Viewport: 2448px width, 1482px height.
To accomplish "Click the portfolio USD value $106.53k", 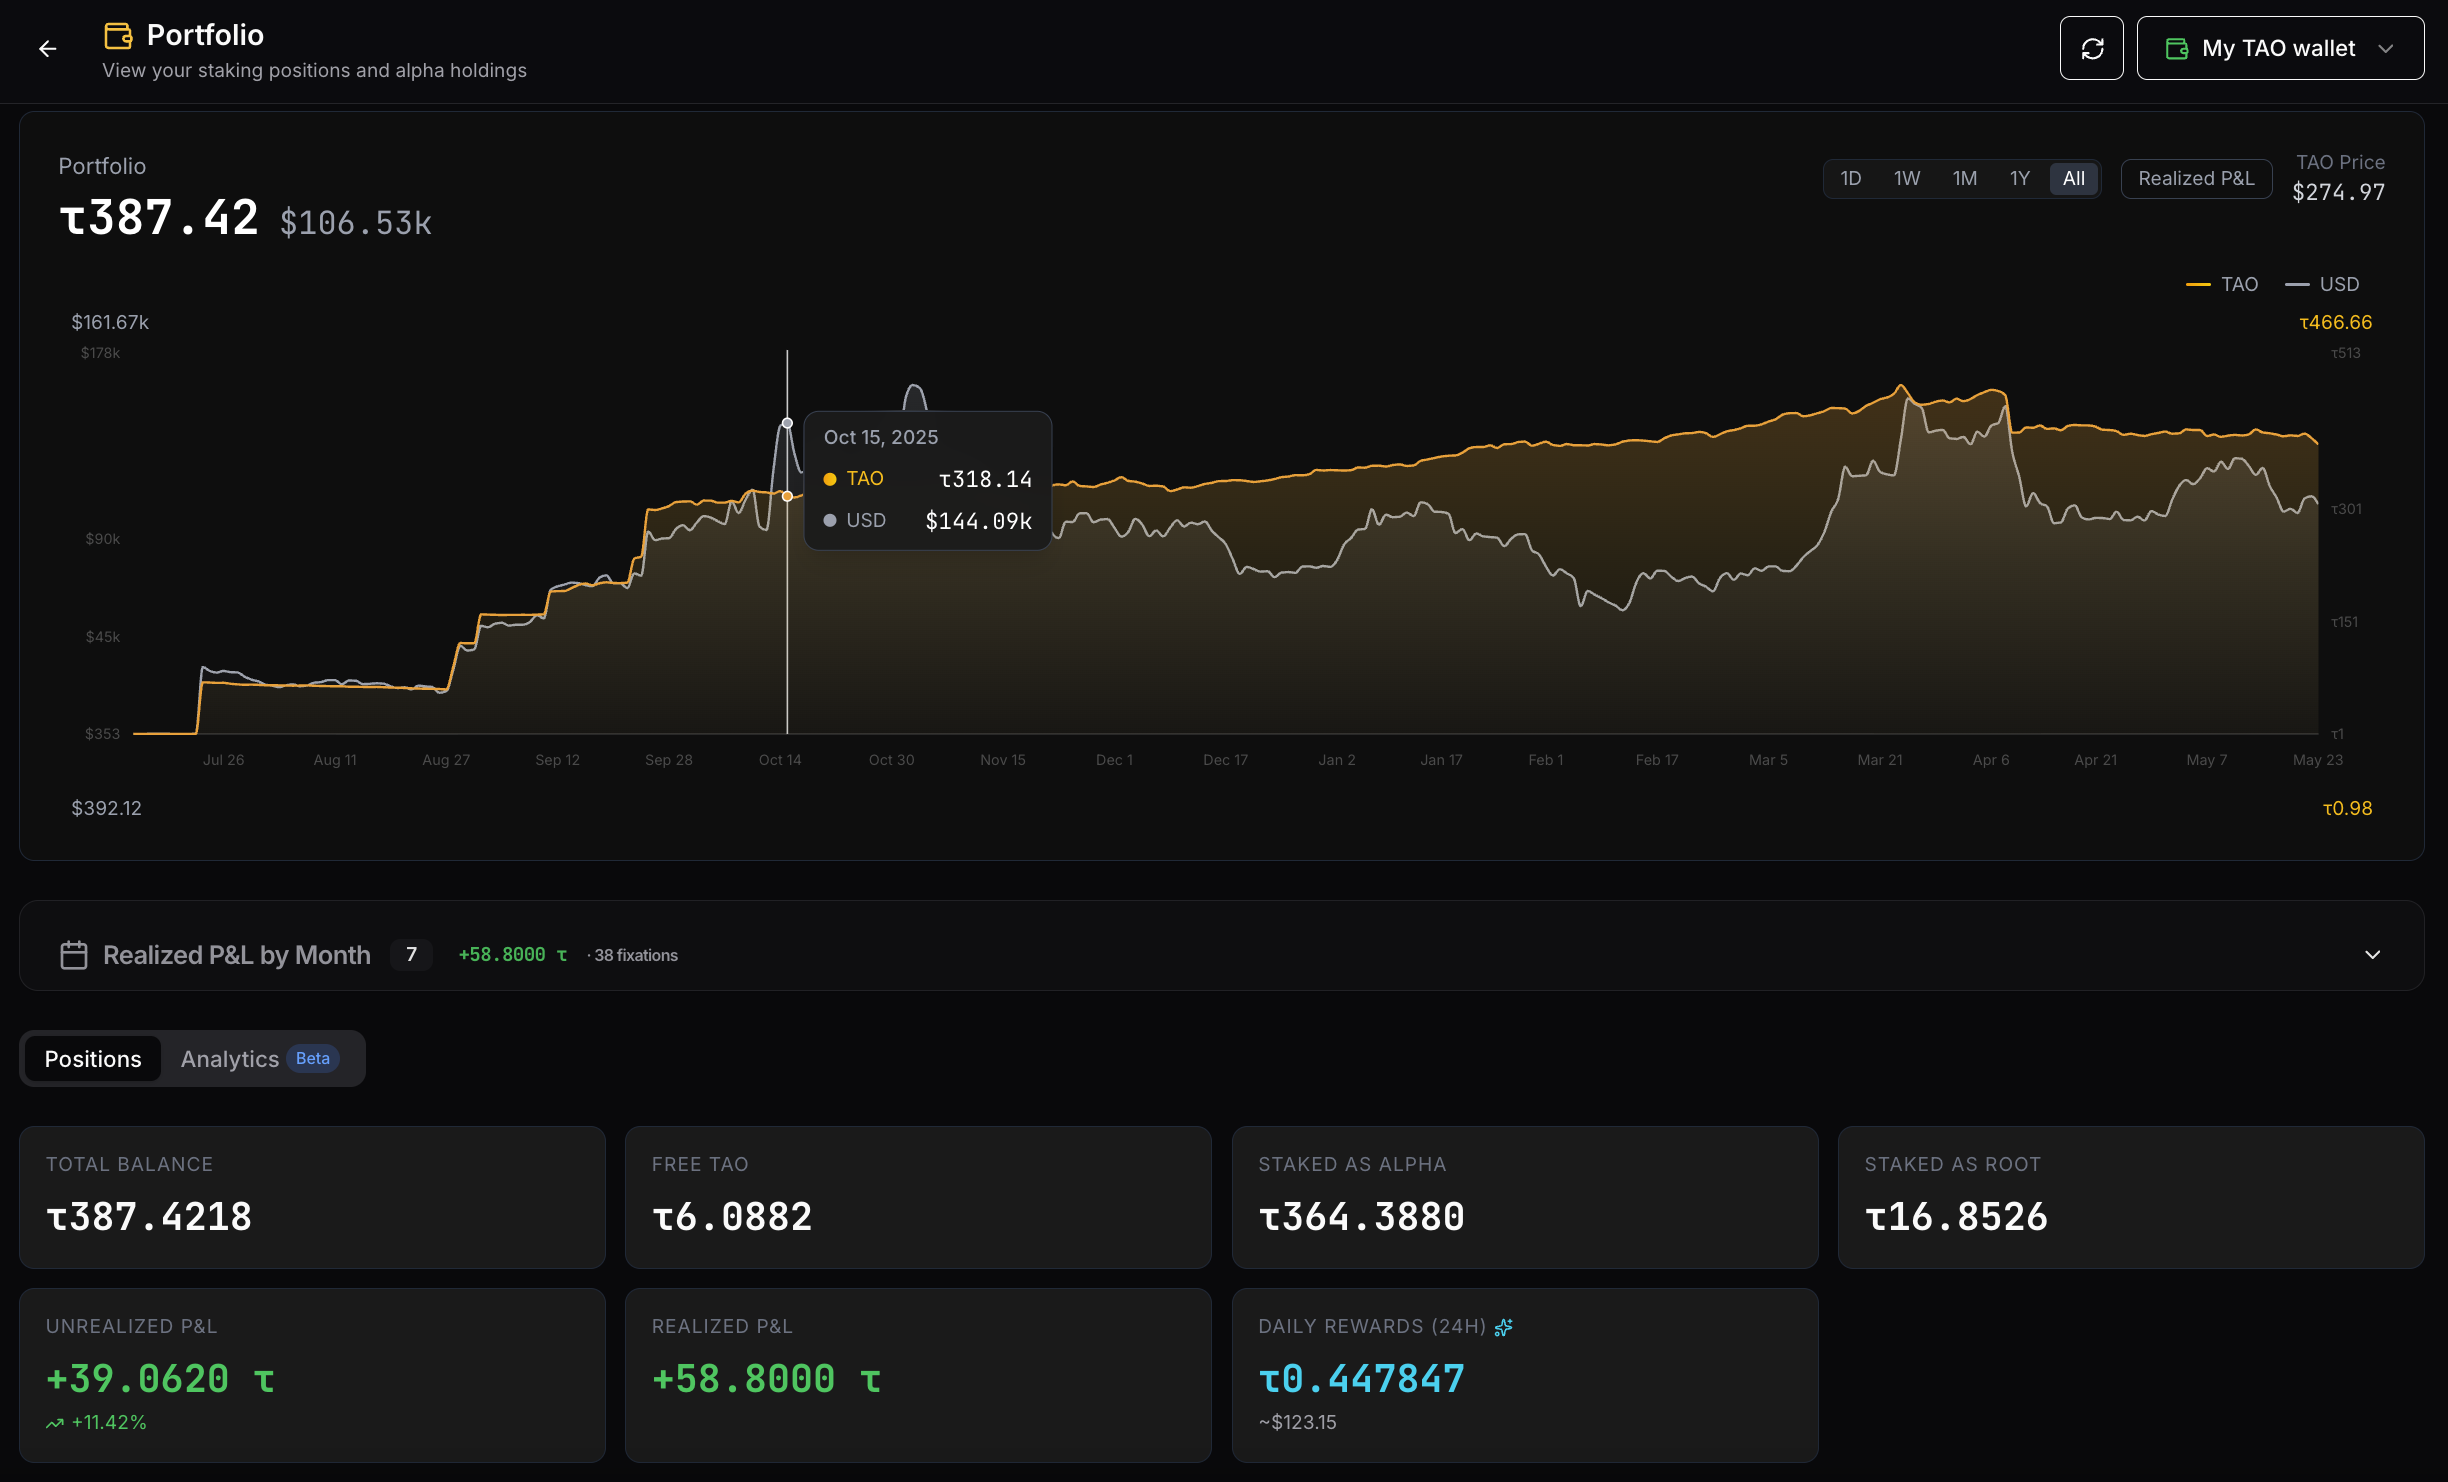I will (x=356, y=222).
